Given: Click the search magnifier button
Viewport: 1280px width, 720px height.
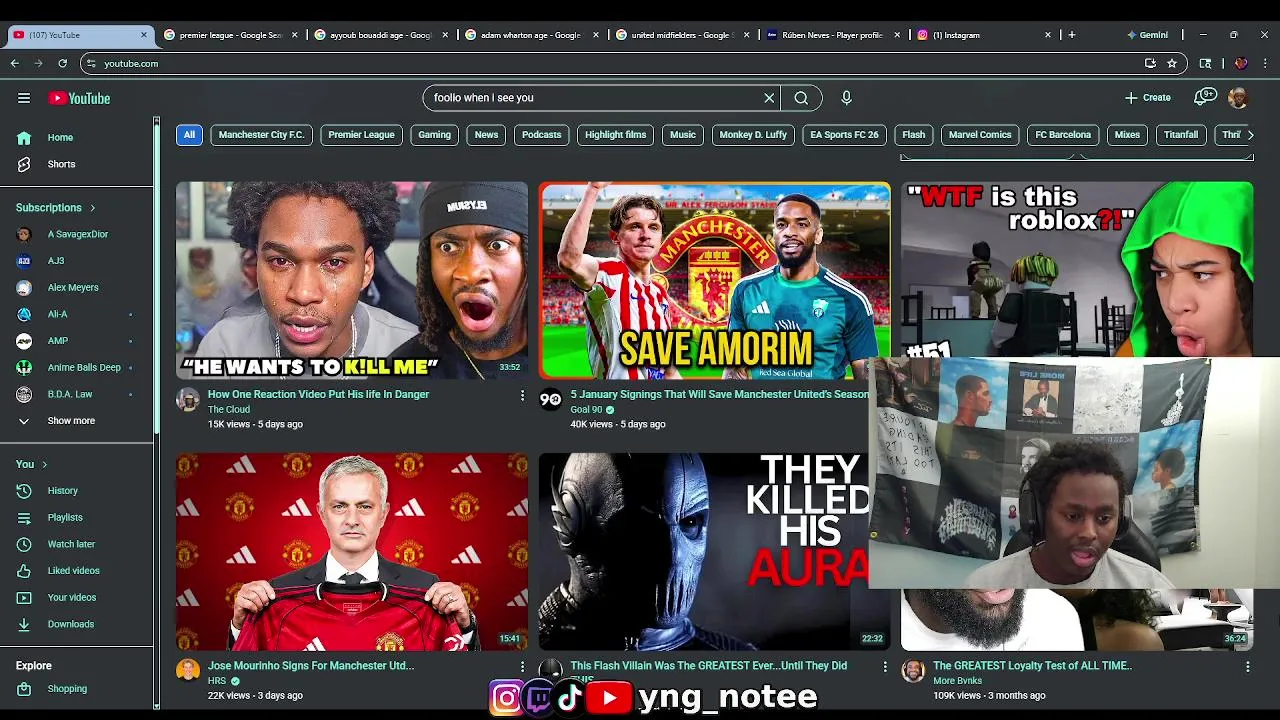Looking at the screenshot, I should pyautogui.click(x=801, y=98).
